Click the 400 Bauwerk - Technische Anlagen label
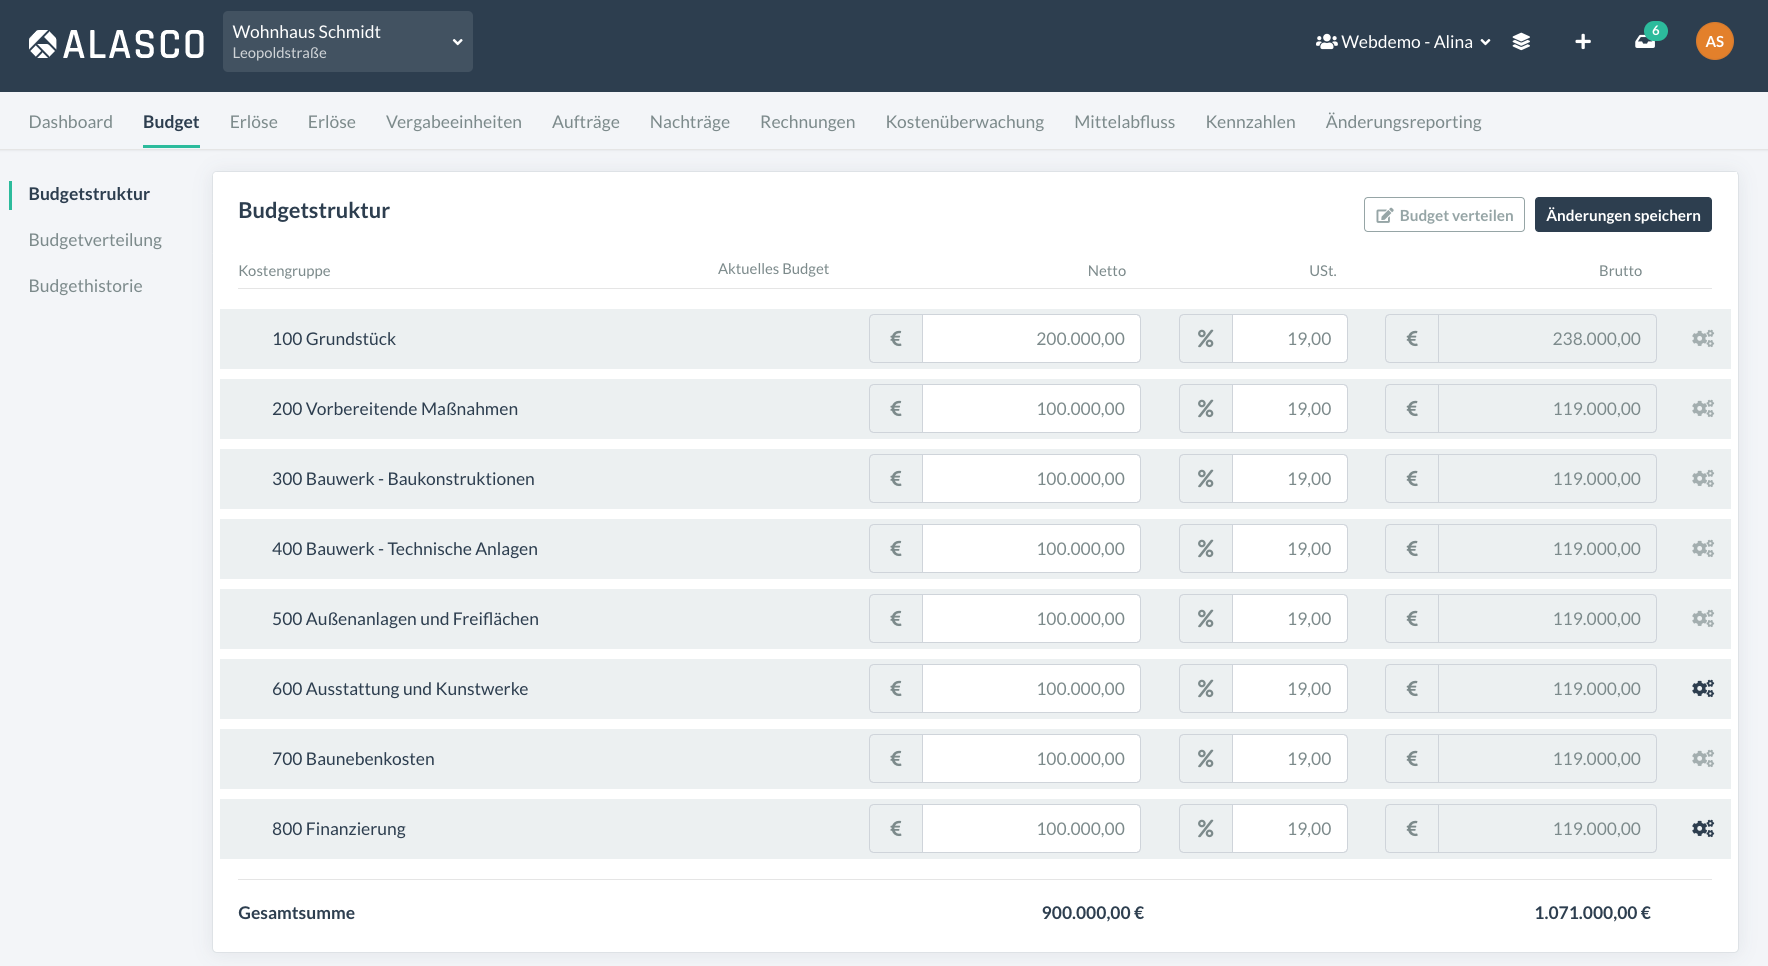Image resolution: width=1768 pixels, height=966 pixels. pyautogui.click(x=405, y=549)
